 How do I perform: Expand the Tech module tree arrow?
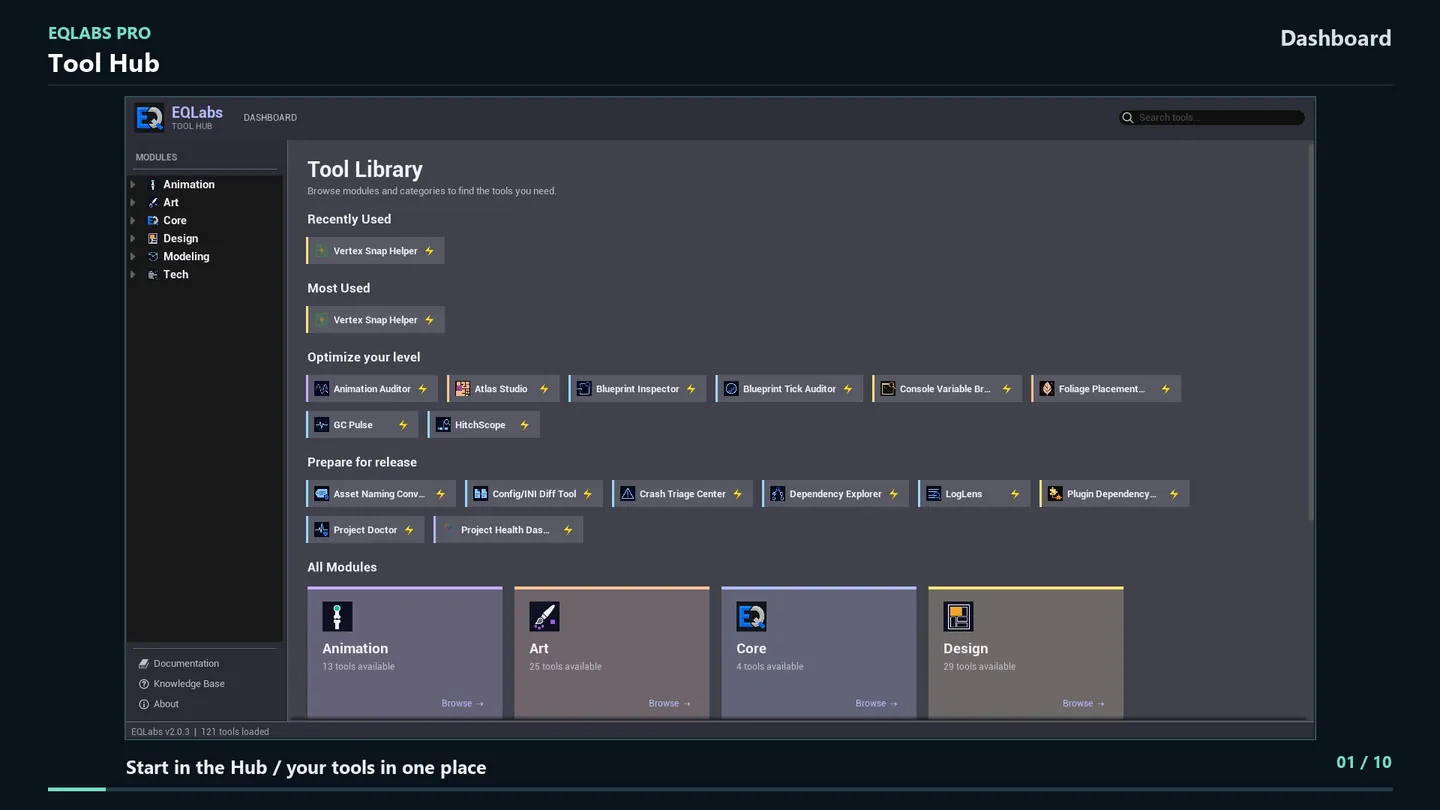point(133,275)
